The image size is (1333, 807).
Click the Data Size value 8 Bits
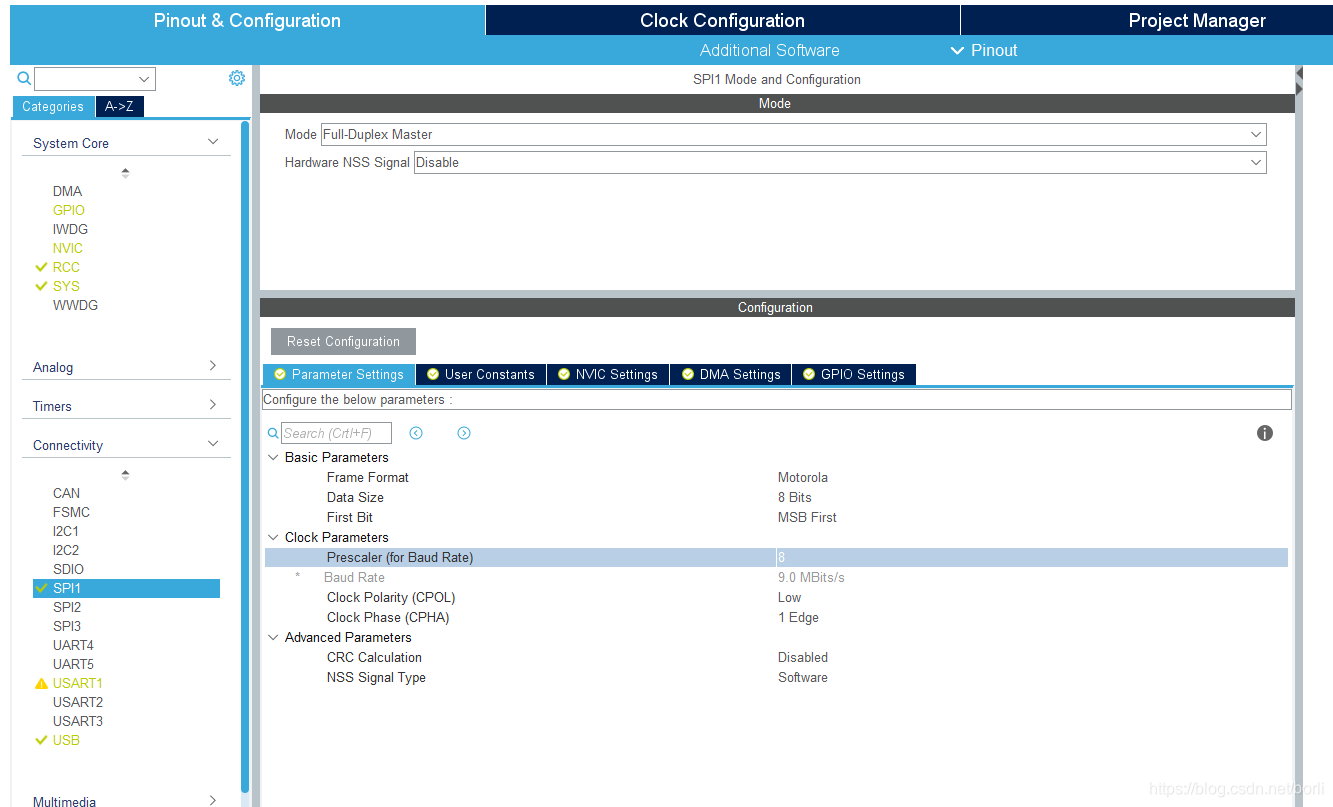click(x=795, y=497)
